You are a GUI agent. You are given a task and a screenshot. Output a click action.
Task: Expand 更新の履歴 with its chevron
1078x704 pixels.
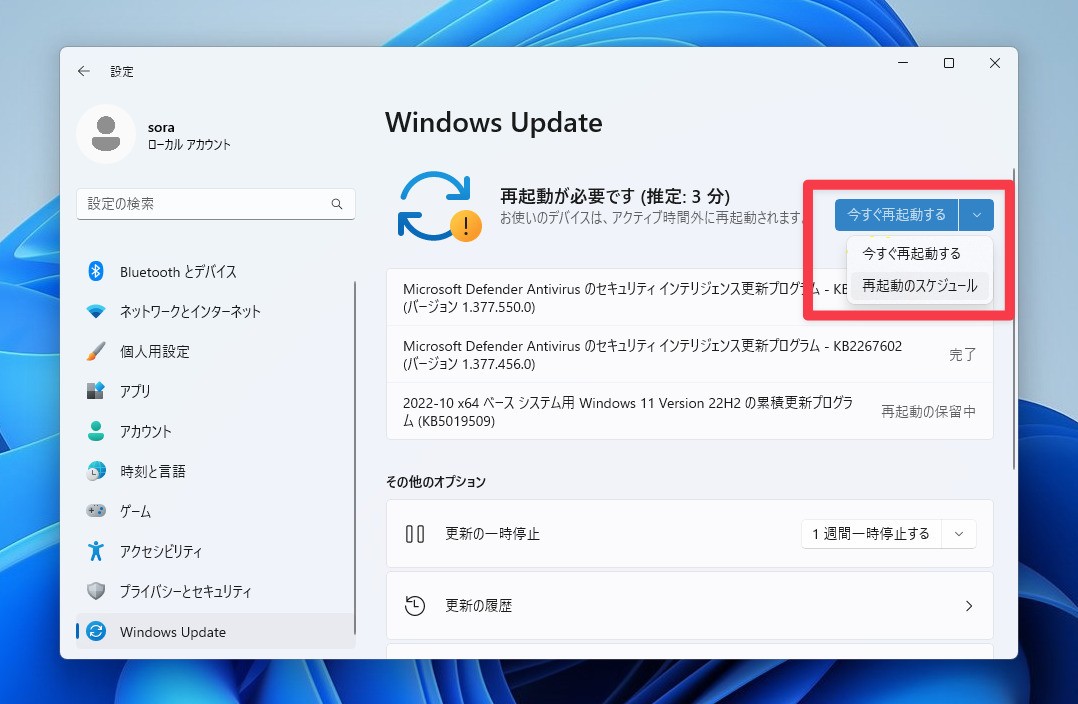point(968,606)
